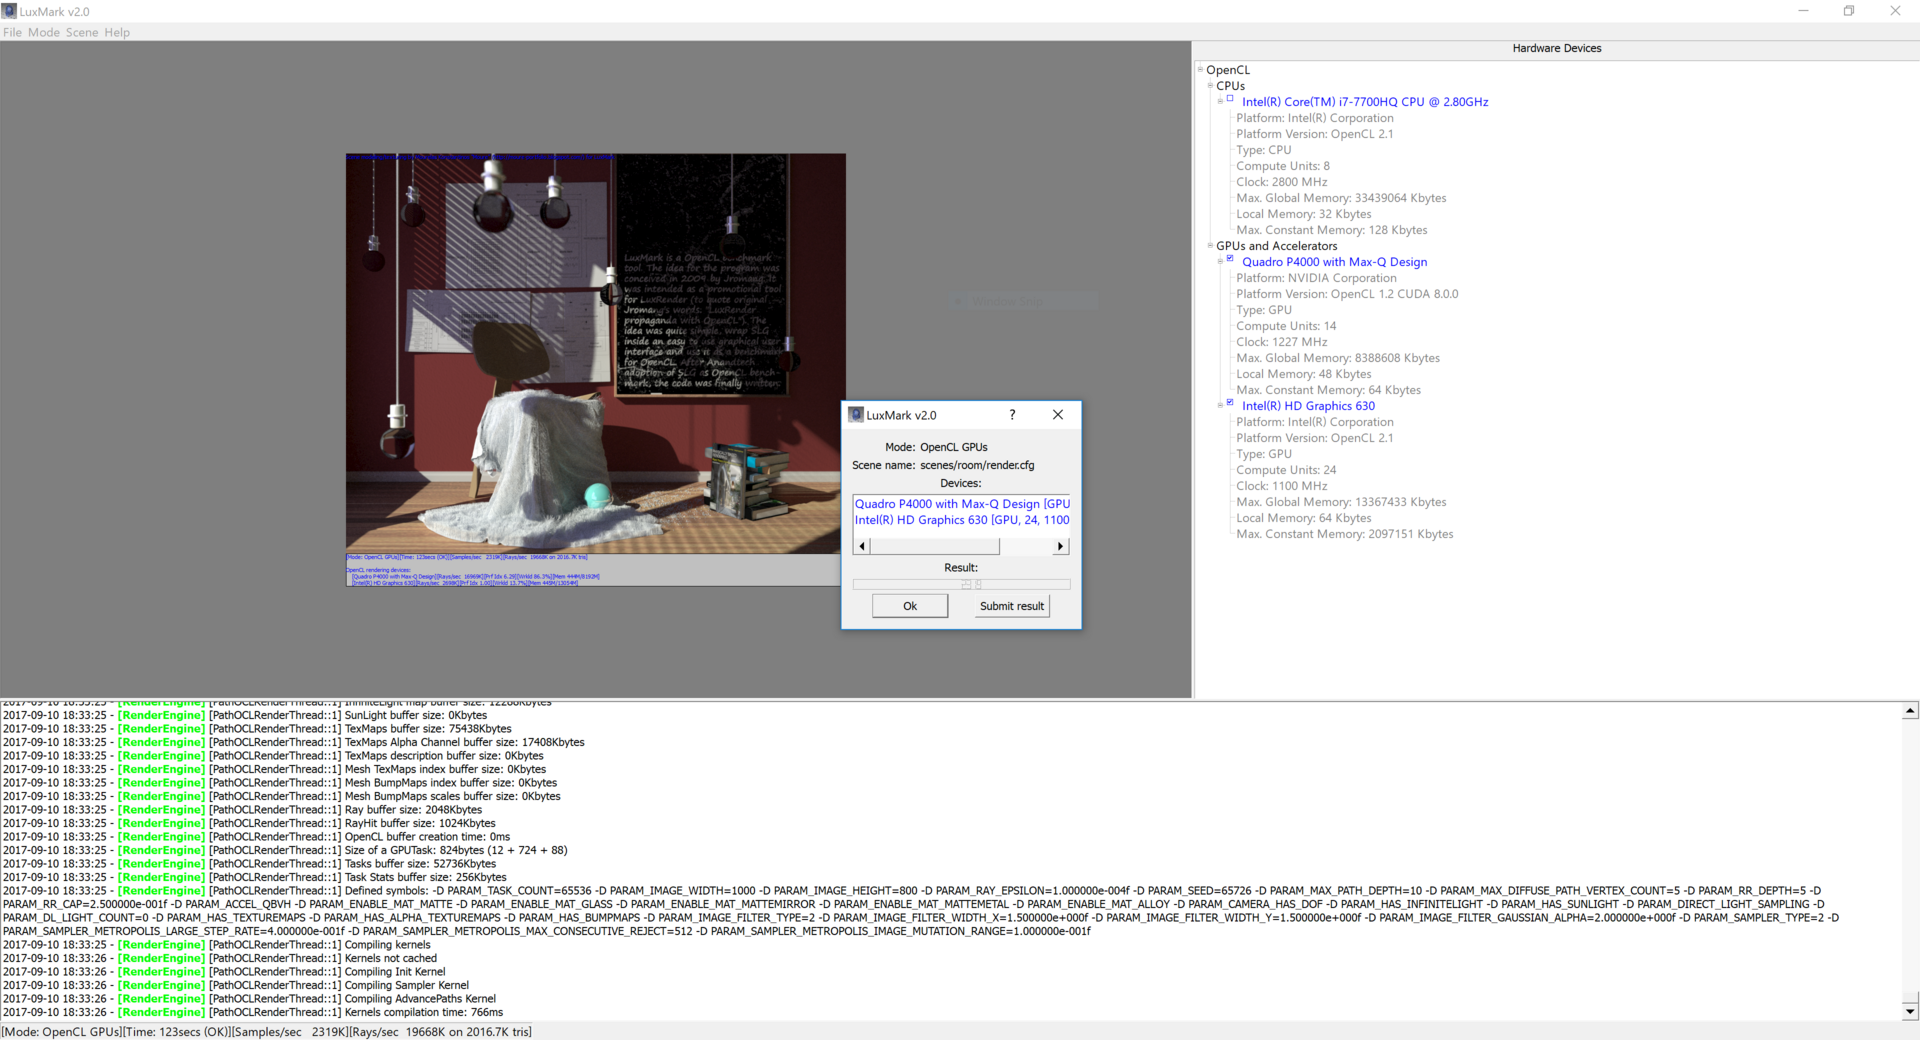Collapse the OpenCL root tree node
The width and height of the screenshot is (1920, 1040).
coord(1200,69)
